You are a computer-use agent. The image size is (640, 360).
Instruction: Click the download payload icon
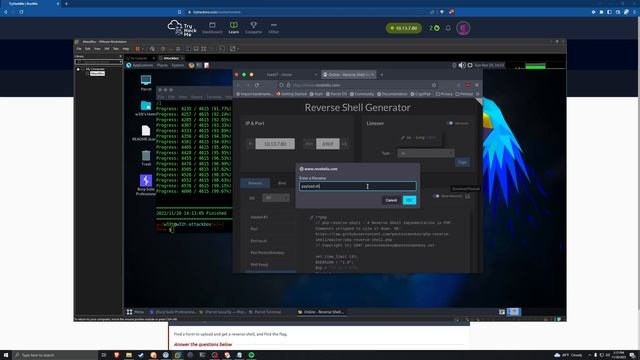(x=467, y=196)
